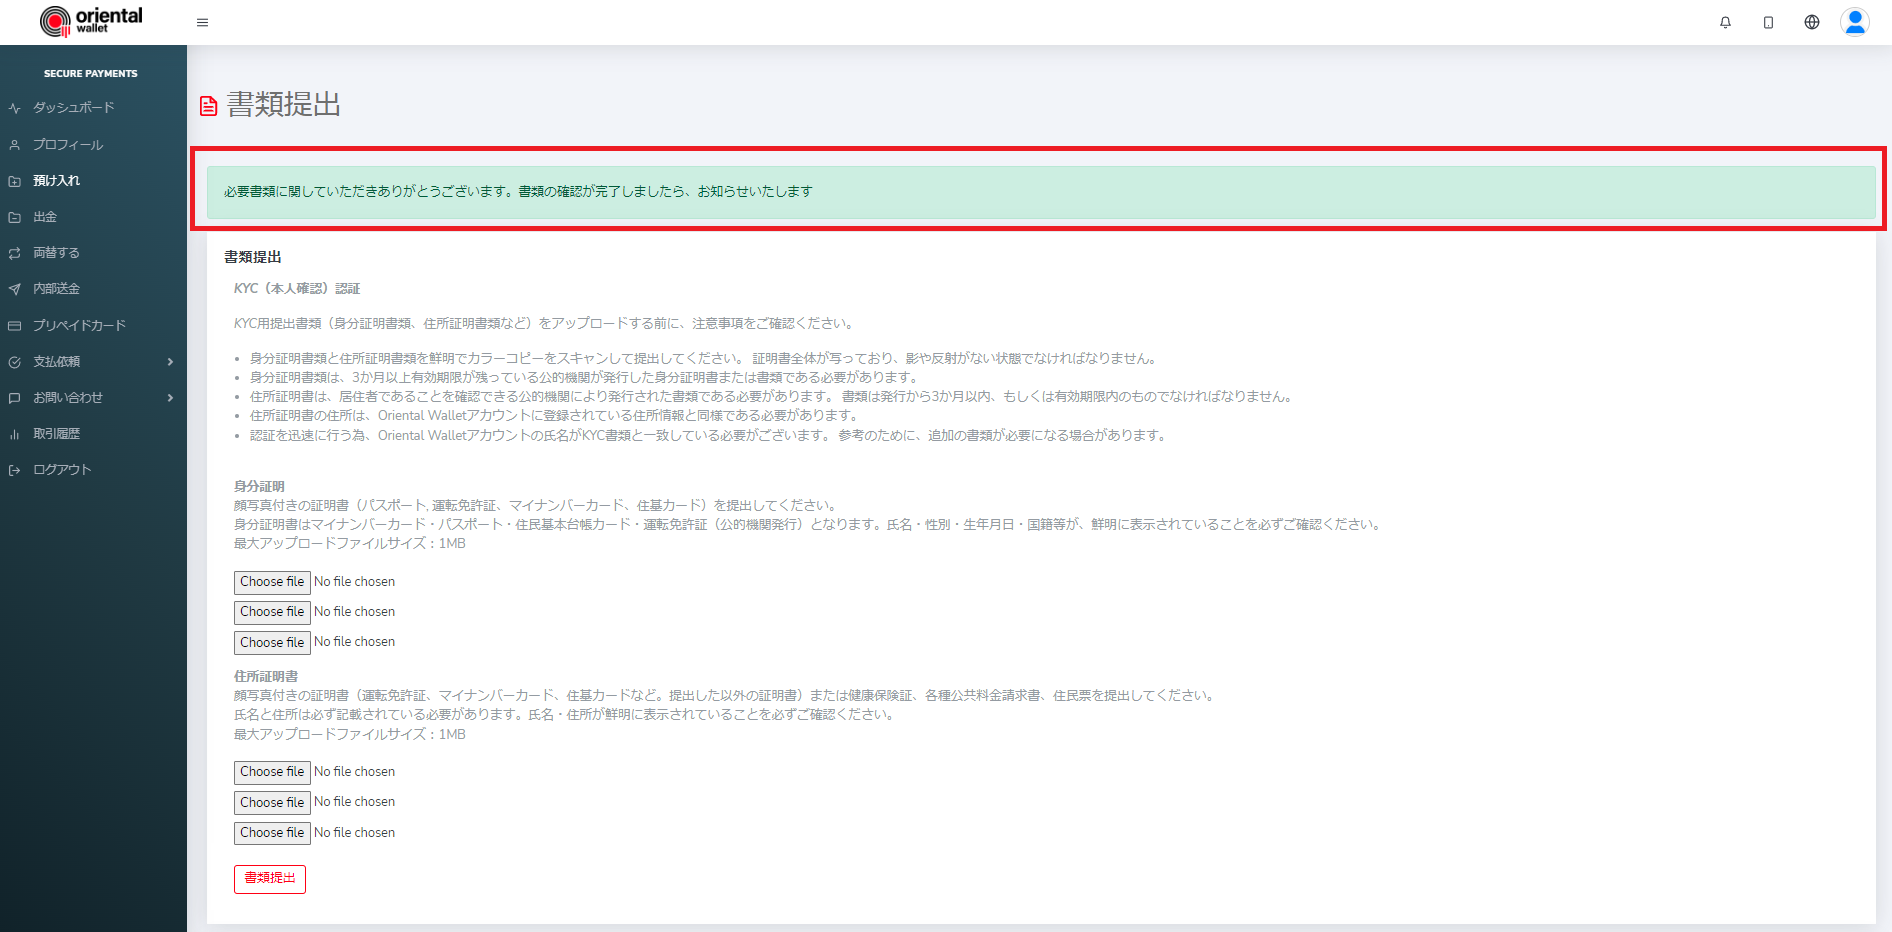The height and width of the screenshot is (932, 1892).
Task: Choose first file under 住所証明書
Action: click(x=272, y=772)
